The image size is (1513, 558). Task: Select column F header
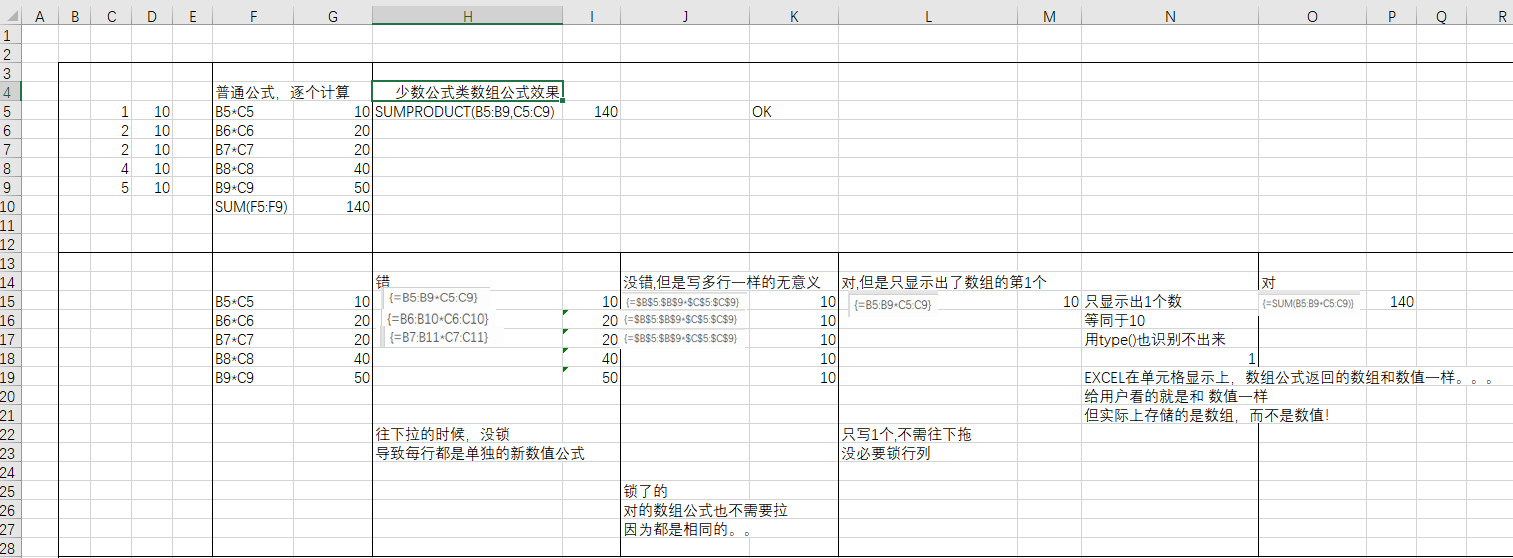253,17
